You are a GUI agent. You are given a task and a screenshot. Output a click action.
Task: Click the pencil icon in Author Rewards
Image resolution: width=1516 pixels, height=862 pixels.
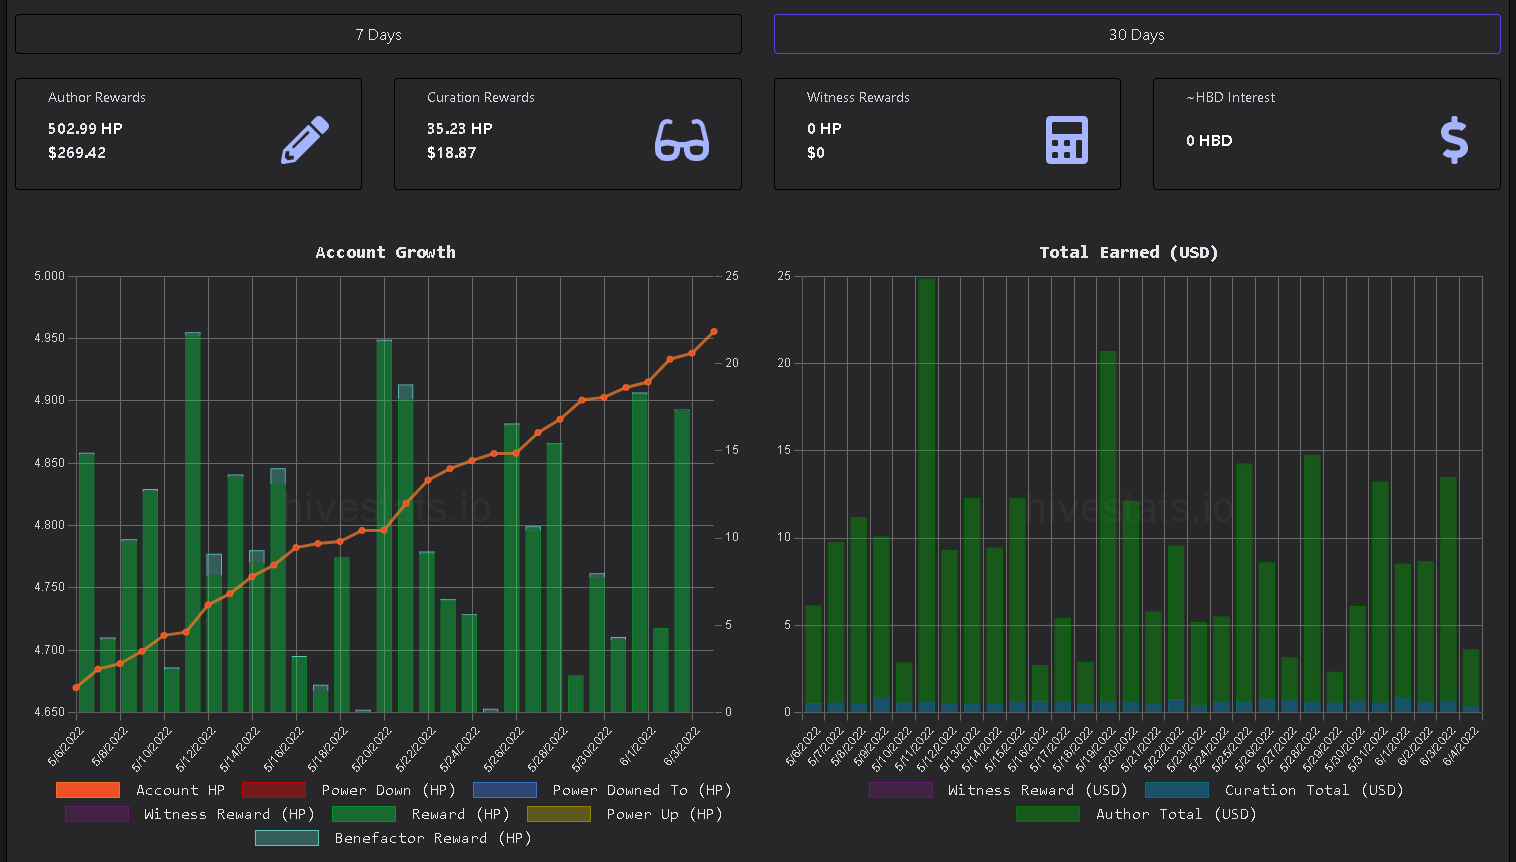[x=305, y=140]
